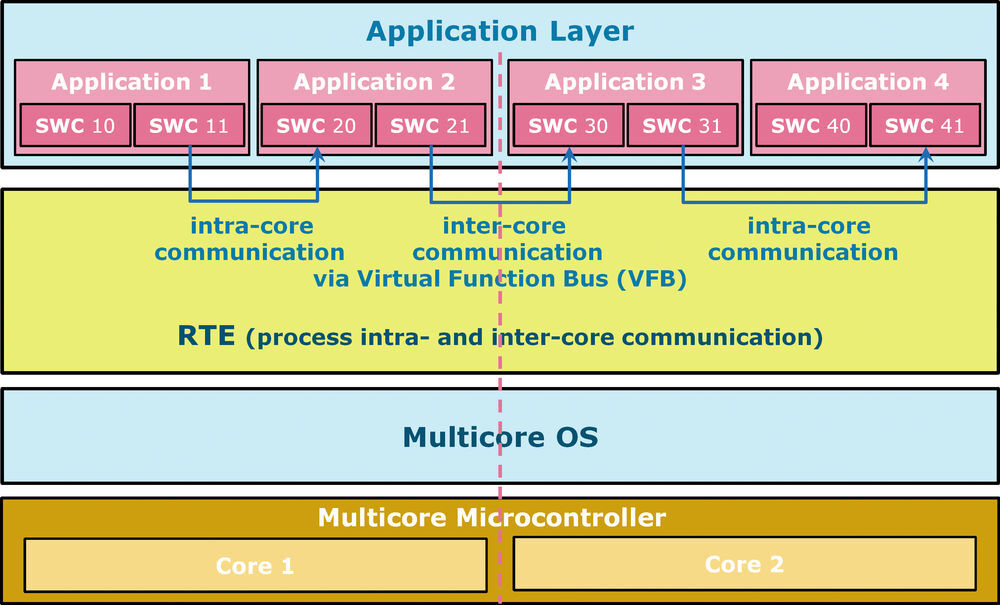This screenshot has height=605, width=1000.
Task: Select the 'Application 2' title
Action: [x=374, y=82]
